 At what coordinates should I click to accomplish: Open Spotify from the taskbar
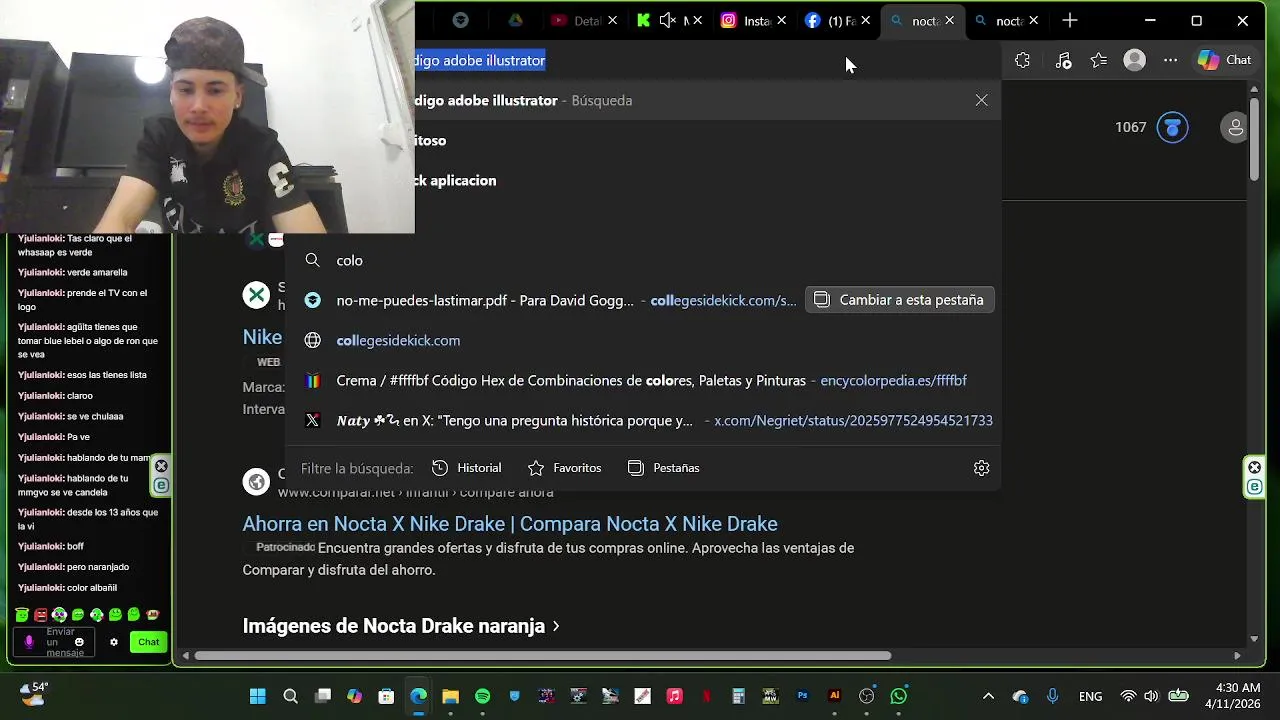482,696
